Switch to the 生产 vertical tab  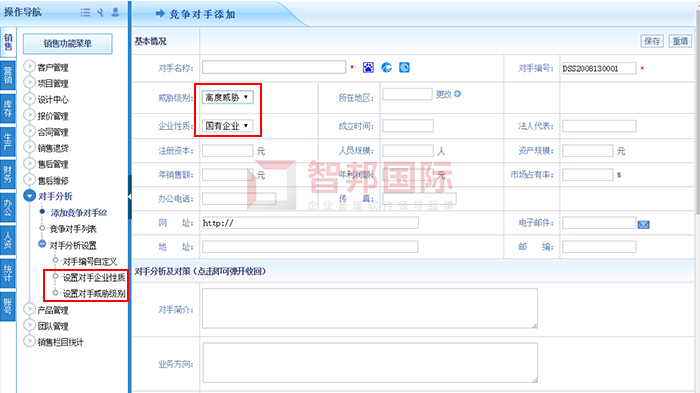[x=8, y=141]
